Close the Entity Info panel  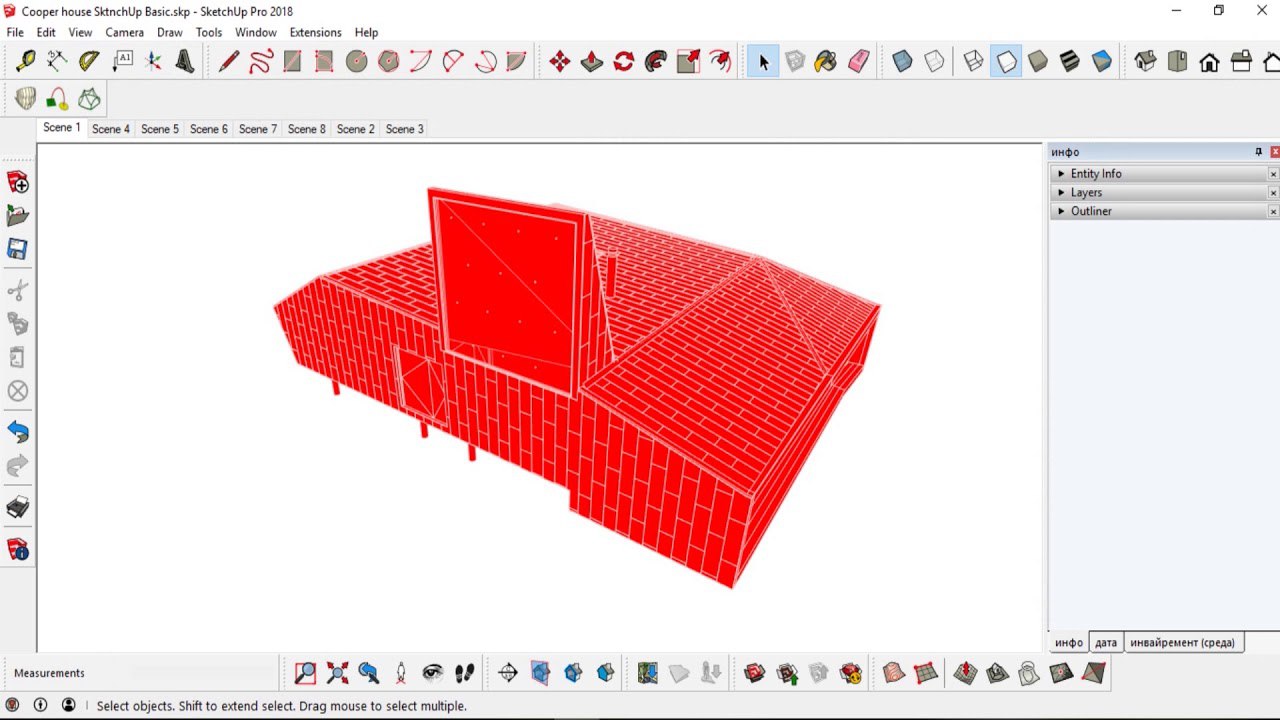pos(1273,174)
